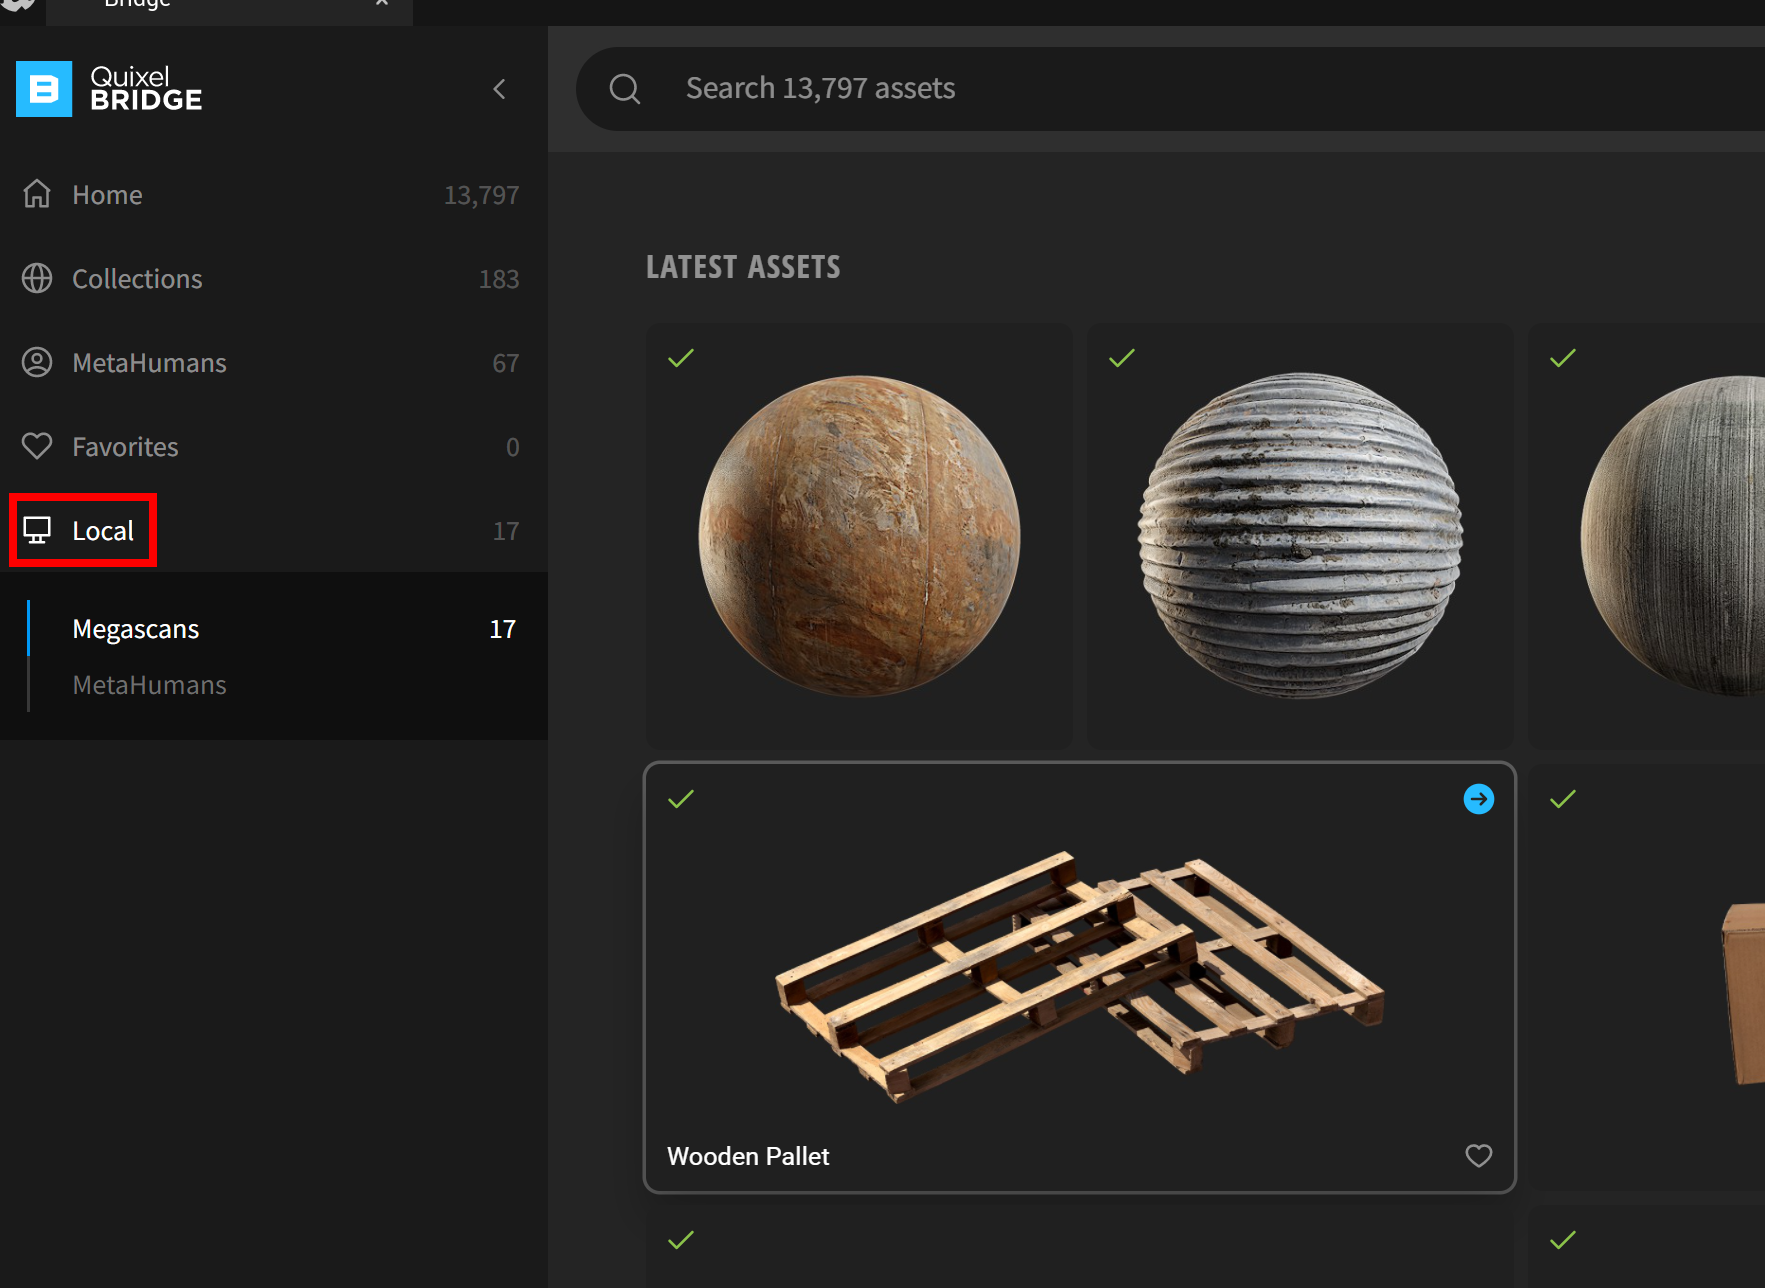Screen dimensions: 1765x1288
Task: Click the Quixel Bridge logo icon
Action: click(44, 89)
